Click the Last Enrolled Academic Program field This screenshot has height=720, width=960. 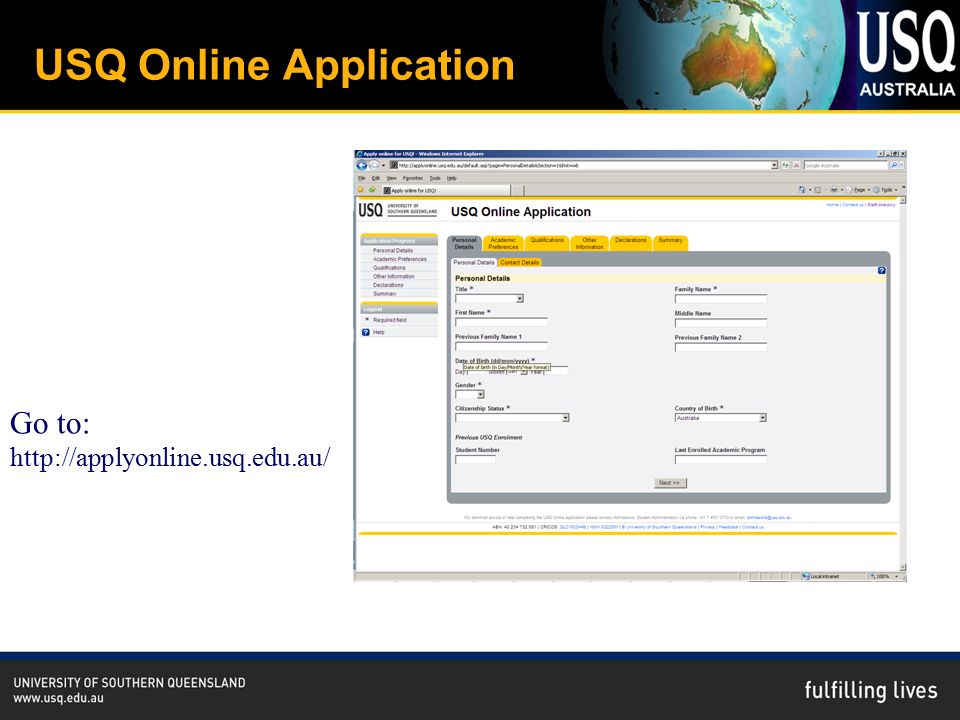721,459
